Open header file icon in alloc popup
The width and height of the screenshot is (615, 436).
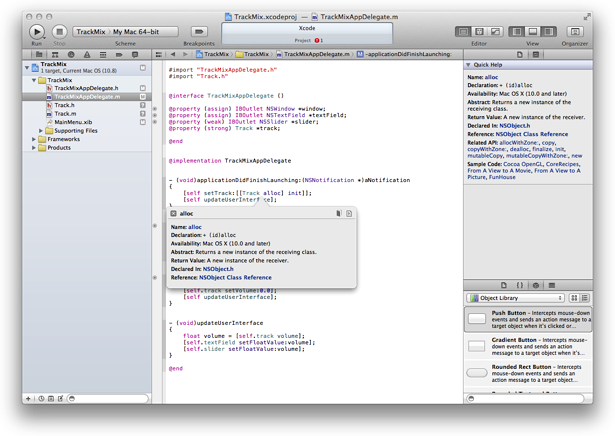point(339,213)
